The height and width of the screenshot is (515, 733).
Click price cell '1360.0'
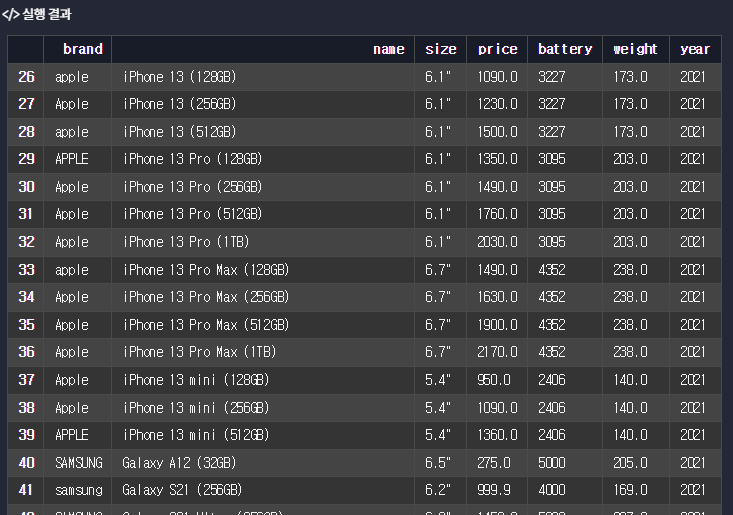pyautogui.click(x=497, y=435)
